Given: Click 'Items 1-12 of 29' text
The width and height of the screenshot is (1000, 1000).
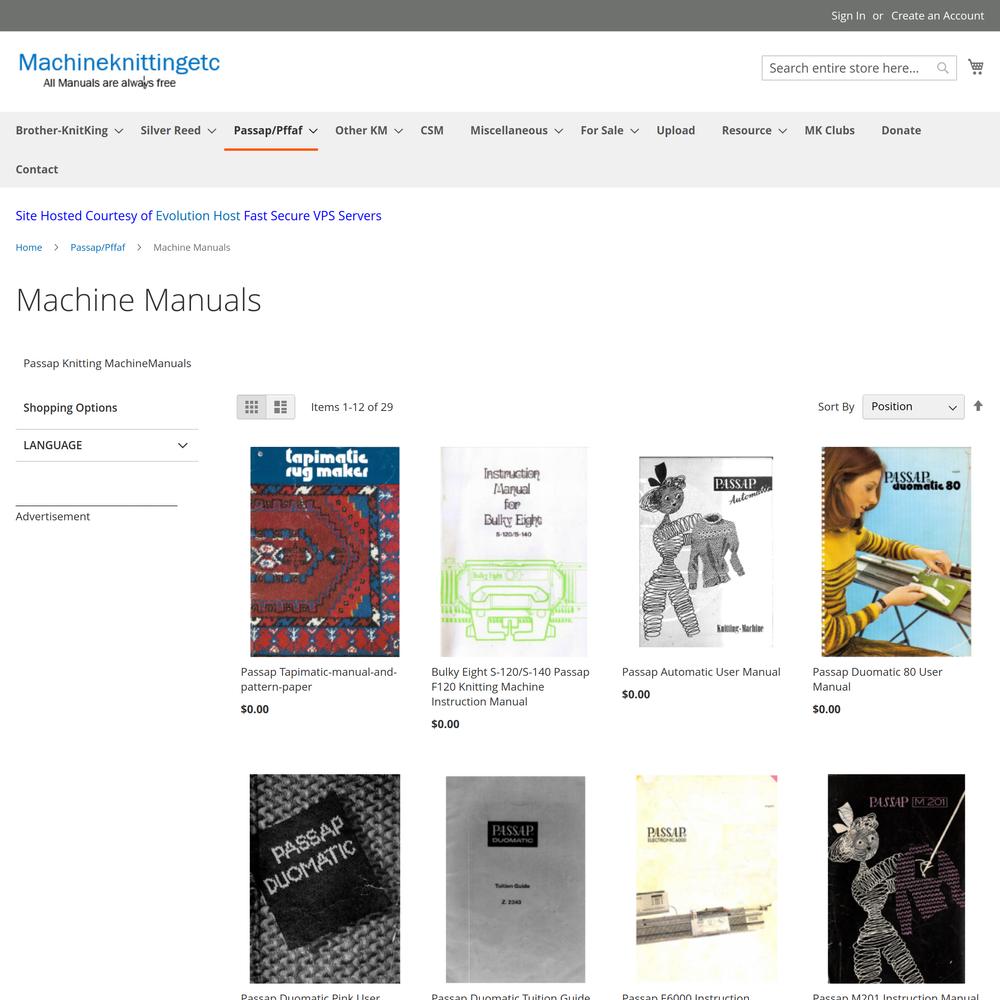Looking at the screenshot, I should coord(352,407).
